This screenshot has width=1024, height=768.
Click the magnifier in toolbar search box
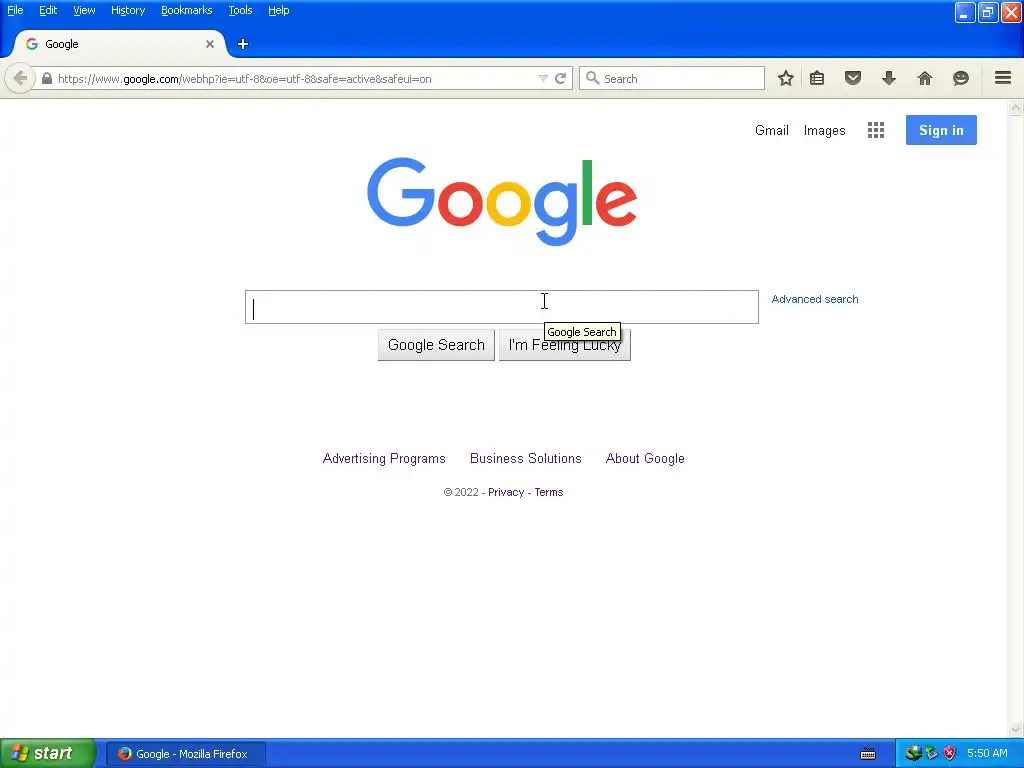pyautogui.click(x=592, y=78)
